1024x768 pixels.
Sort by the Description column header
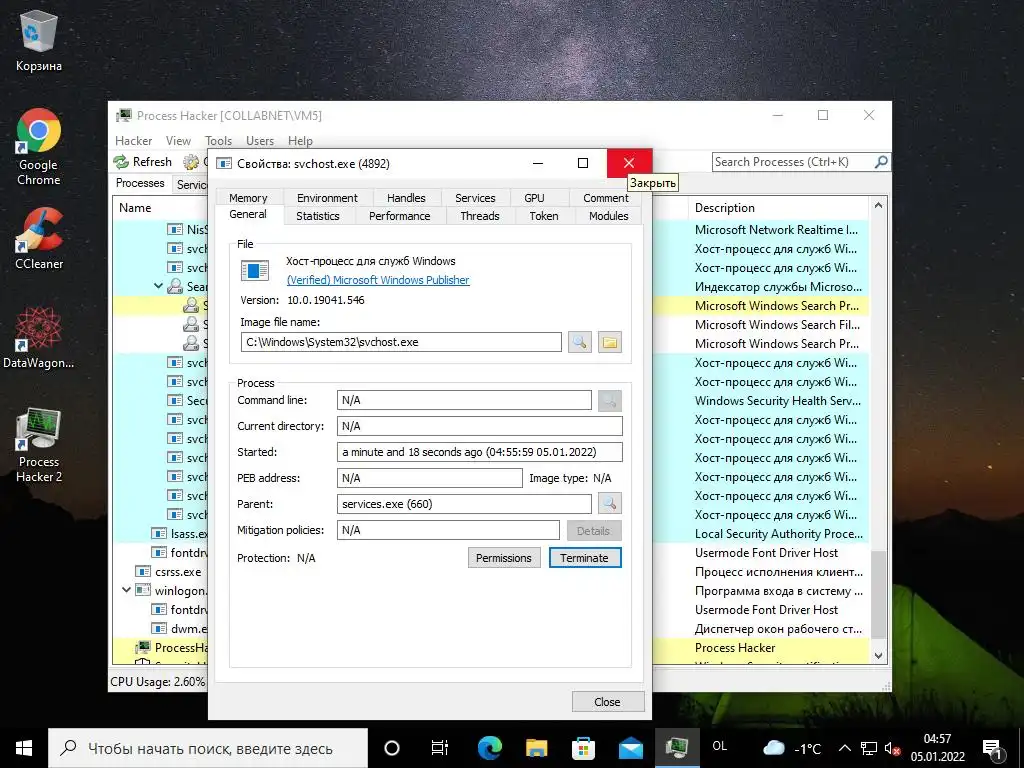pos(778,208)
